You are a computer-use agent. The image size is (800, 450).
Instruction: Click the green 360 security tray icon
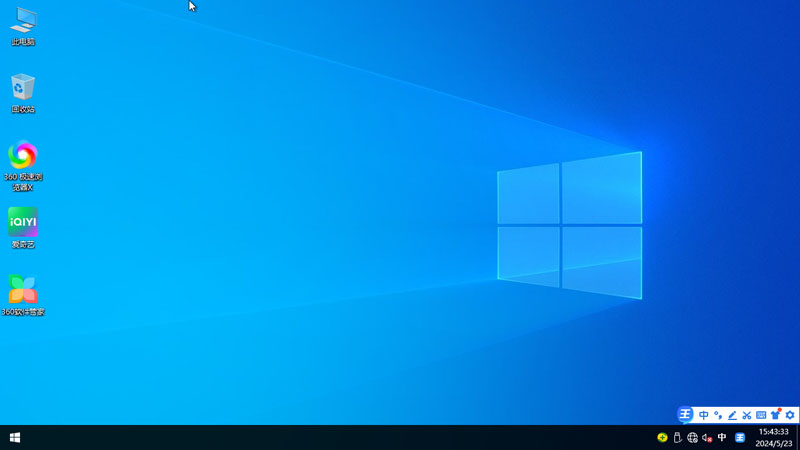(x=662, y=437)
